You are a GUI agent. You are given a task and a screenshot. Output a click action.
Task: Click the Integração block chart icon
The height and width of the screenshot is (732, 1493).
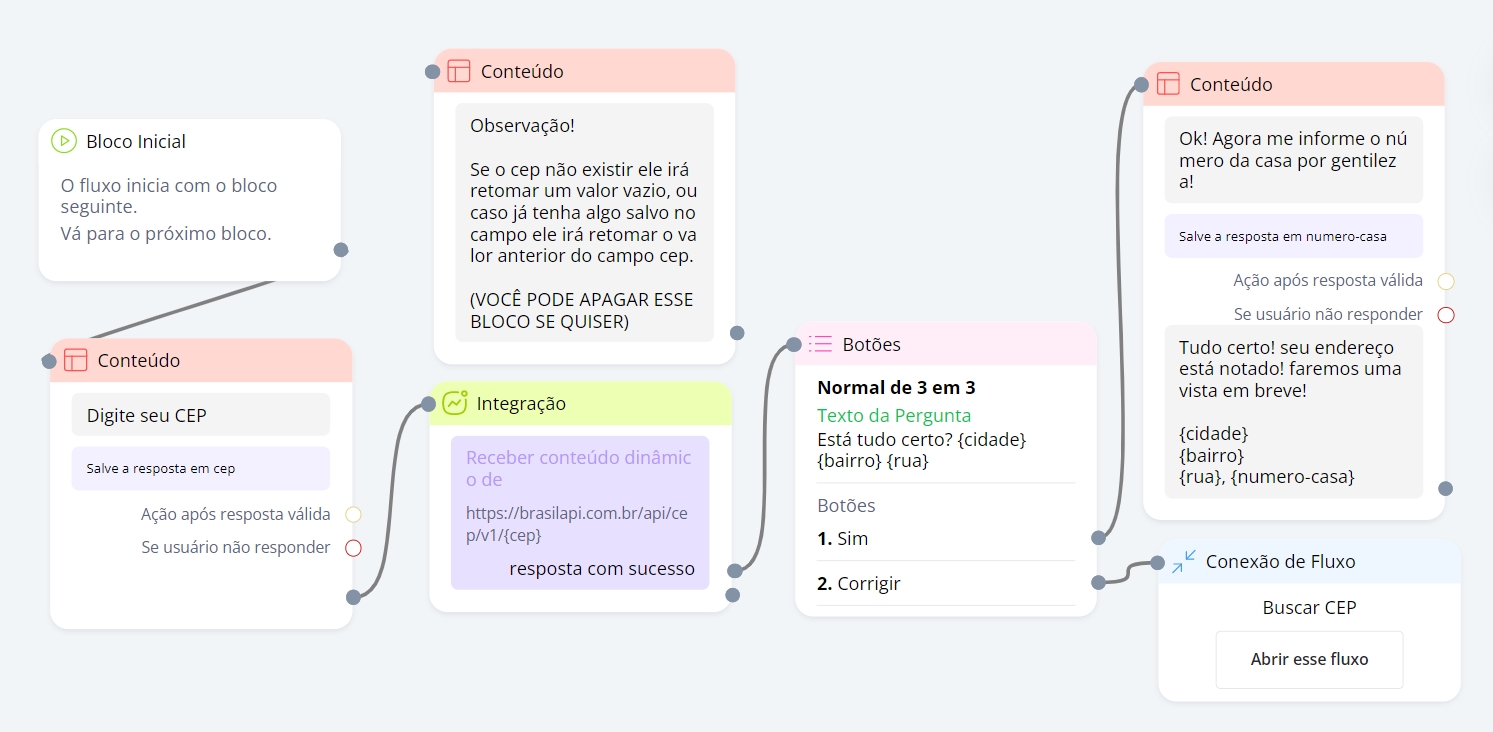pyautogui.click(x=455, y=402)
